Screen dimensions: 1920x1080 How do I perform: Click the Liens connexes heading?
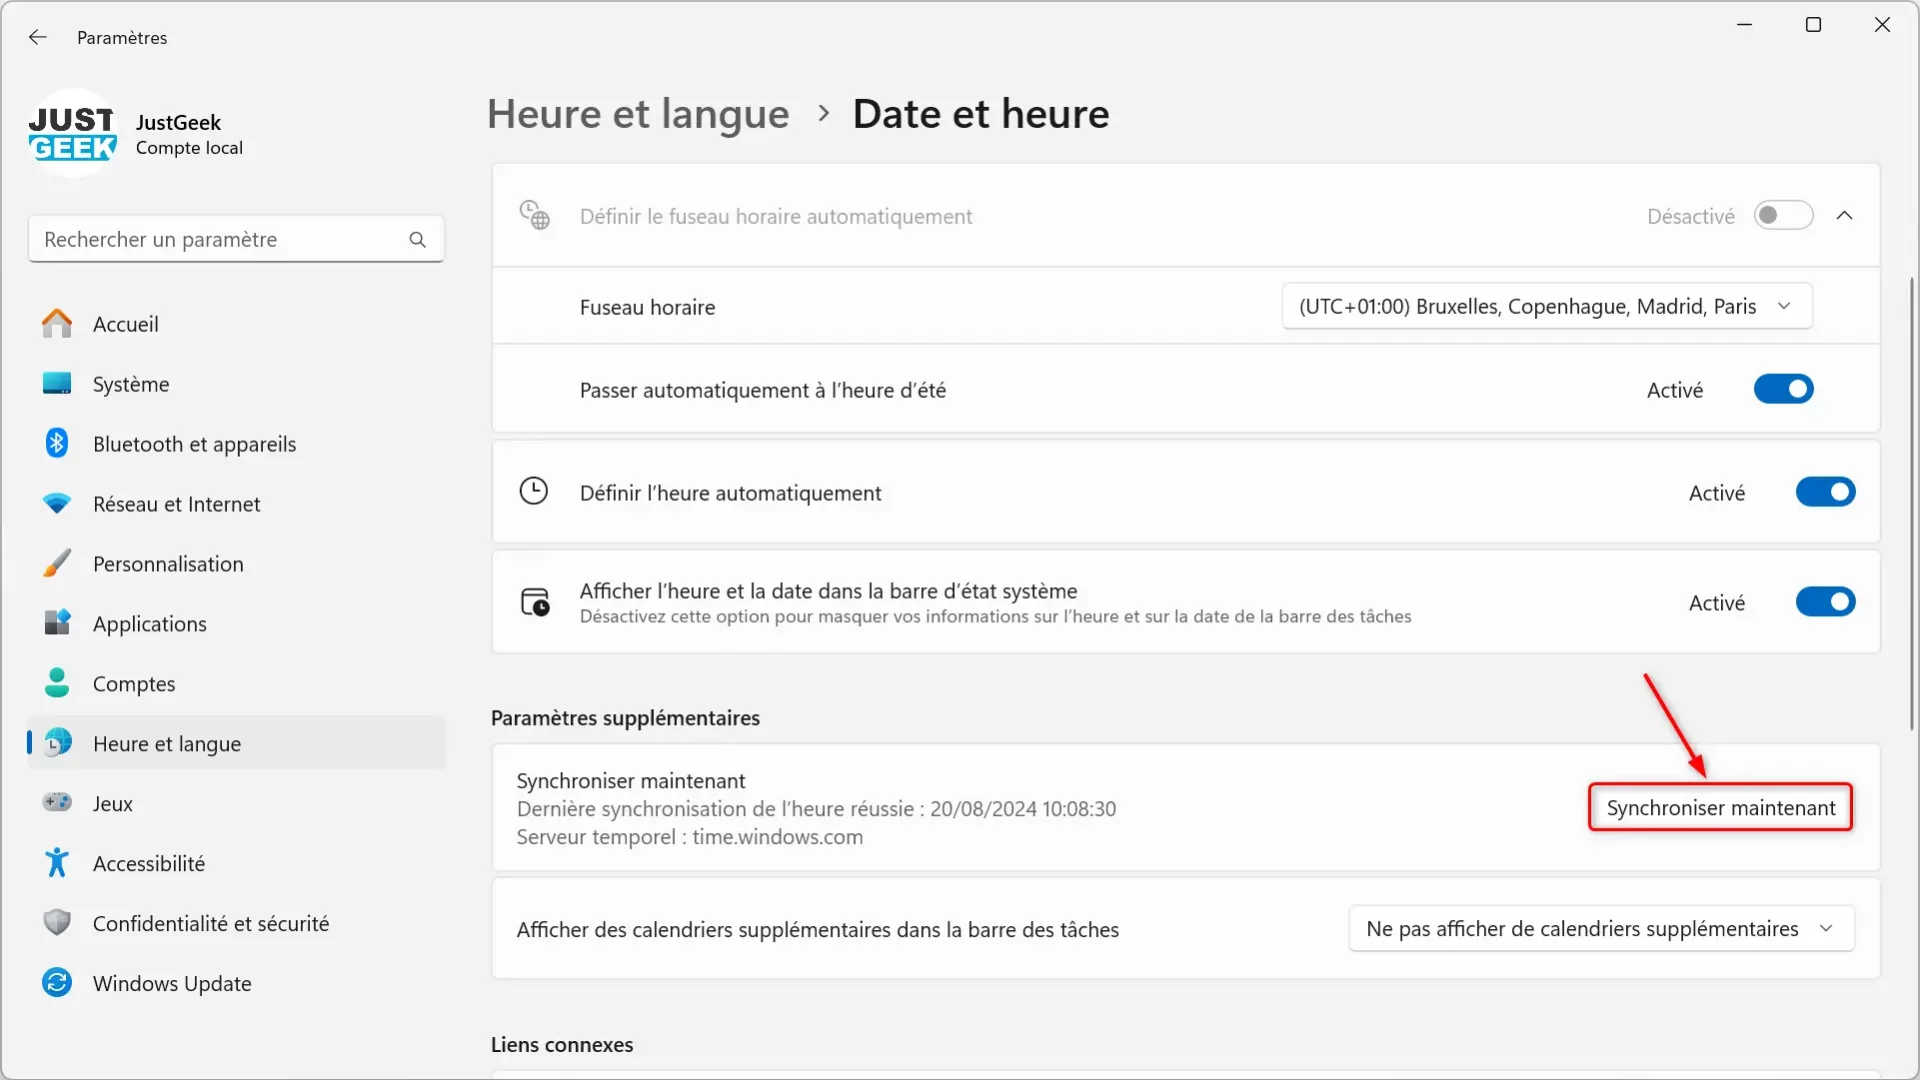562,1044
